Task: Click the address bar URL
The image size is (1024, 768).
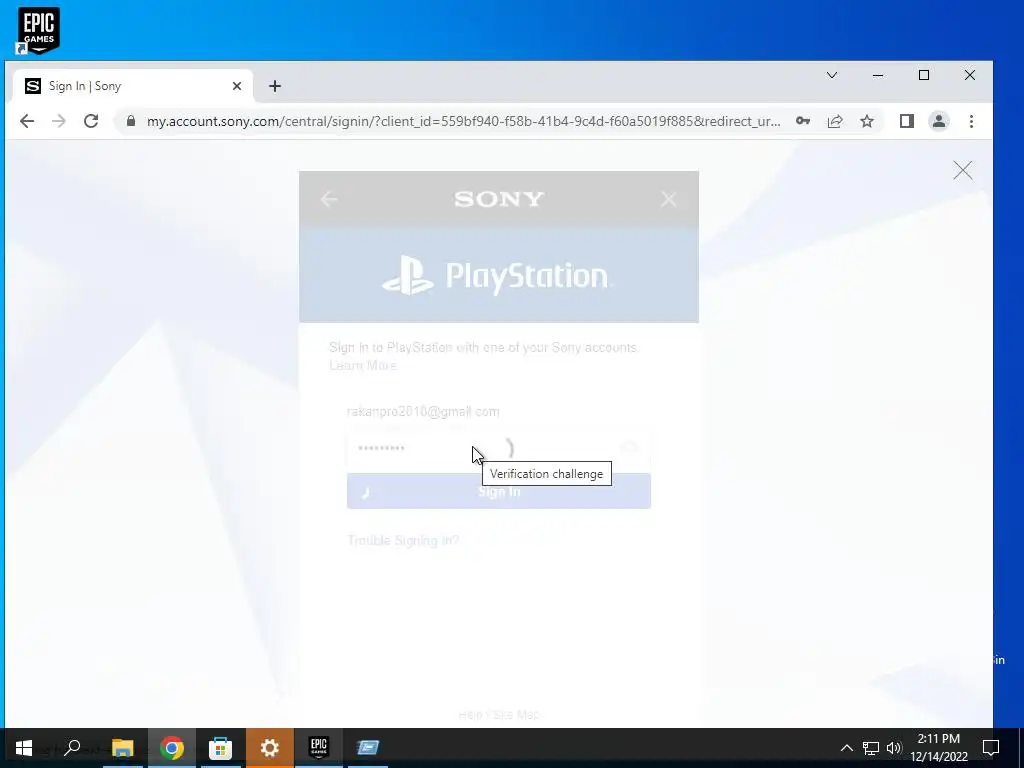Action: tap(463, 121)
